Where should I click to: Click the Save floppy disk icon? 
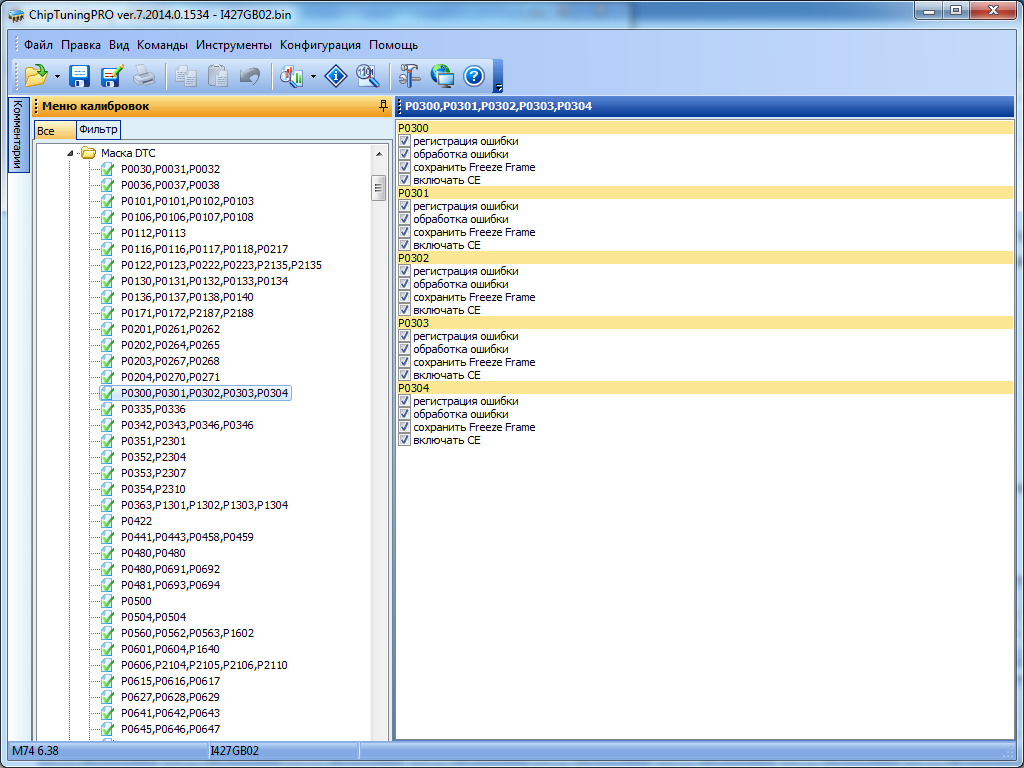pyautogui.click(x=80, y=75)
